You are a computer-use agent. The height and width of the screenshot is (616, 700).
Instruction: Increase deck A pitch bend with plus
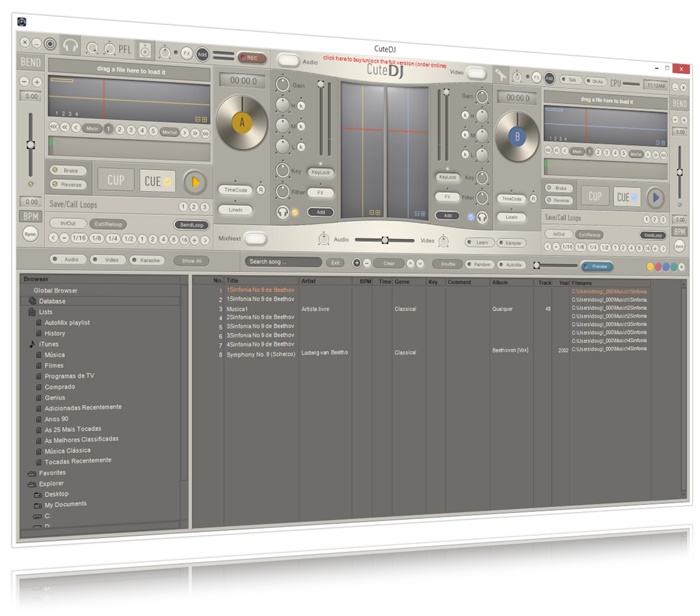(37, 82)
